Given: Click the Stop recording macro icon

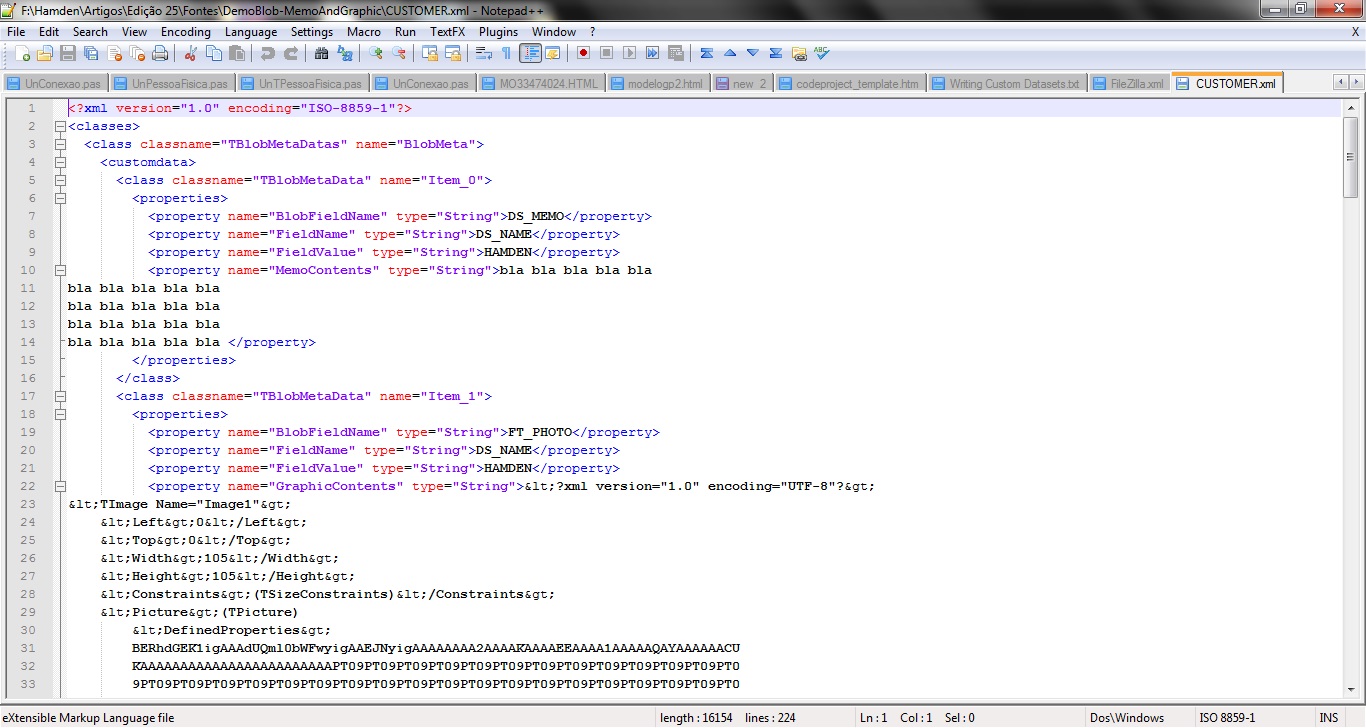Looking at the screenshot, I should (x=606, y=53).
